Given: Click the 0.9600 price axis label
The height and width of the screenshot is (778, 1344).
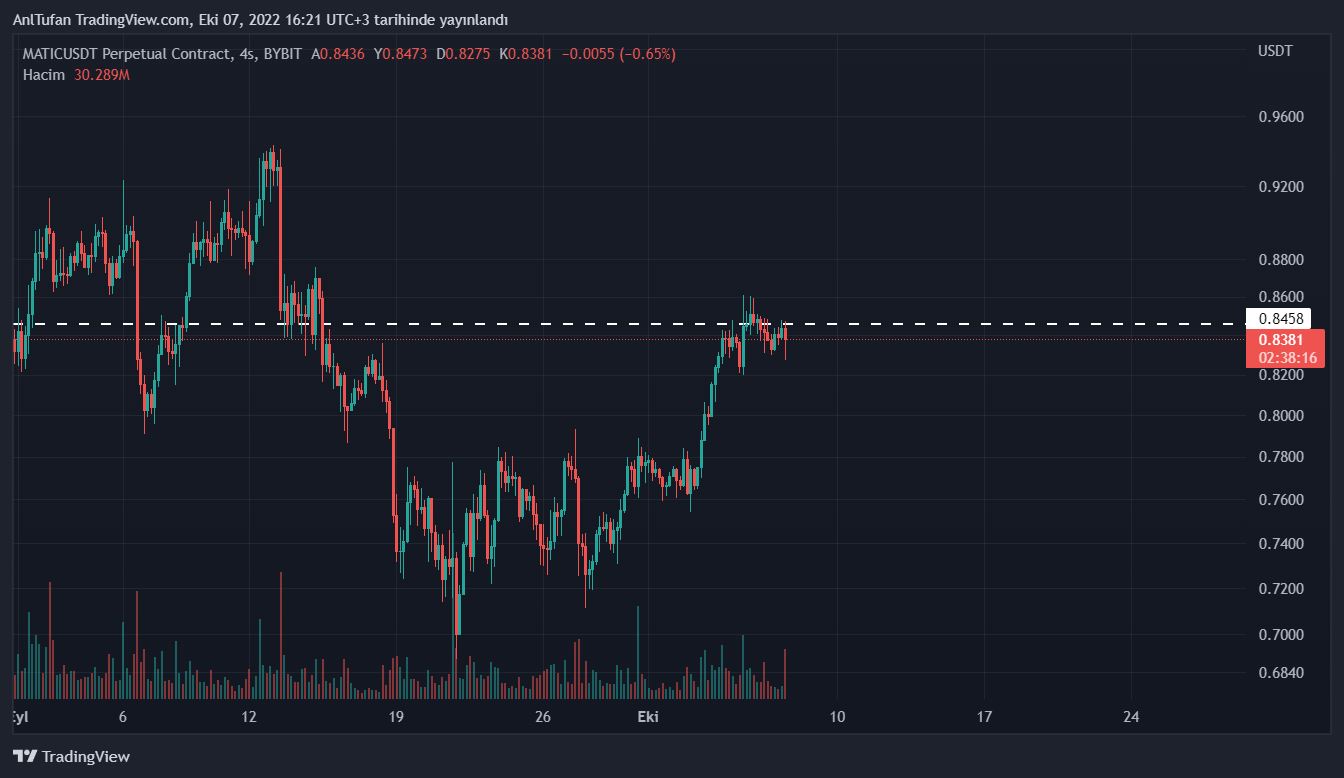Looking at the screenshot, I should click(1280, 117).
